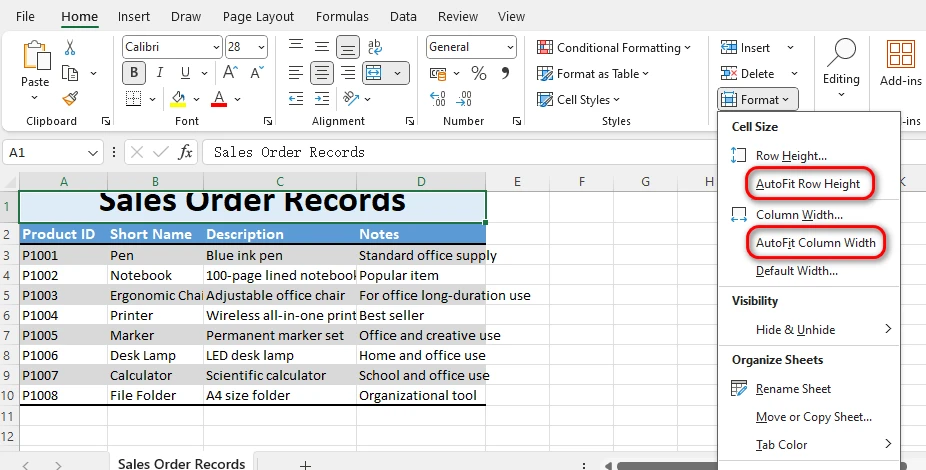This screenshot has width=926, height=470.
Task: Open the font size 28 dropdown
Action: [x=262, y=47]
